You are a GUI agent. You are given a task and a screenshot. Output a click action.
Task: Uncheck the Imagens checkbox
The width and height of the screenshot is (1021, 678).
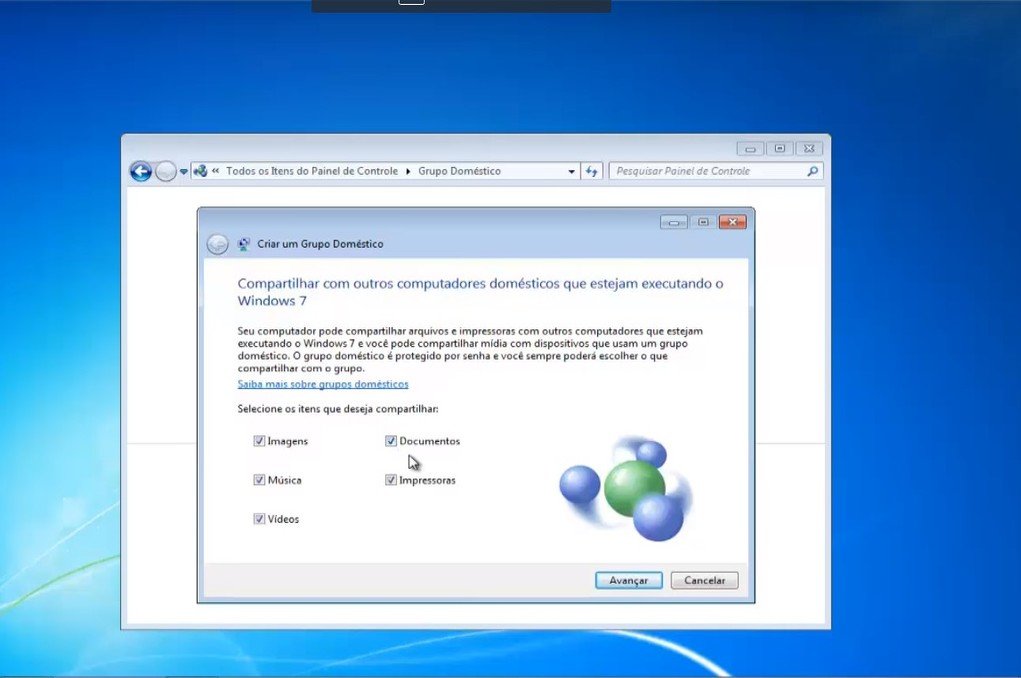point(259,441)
